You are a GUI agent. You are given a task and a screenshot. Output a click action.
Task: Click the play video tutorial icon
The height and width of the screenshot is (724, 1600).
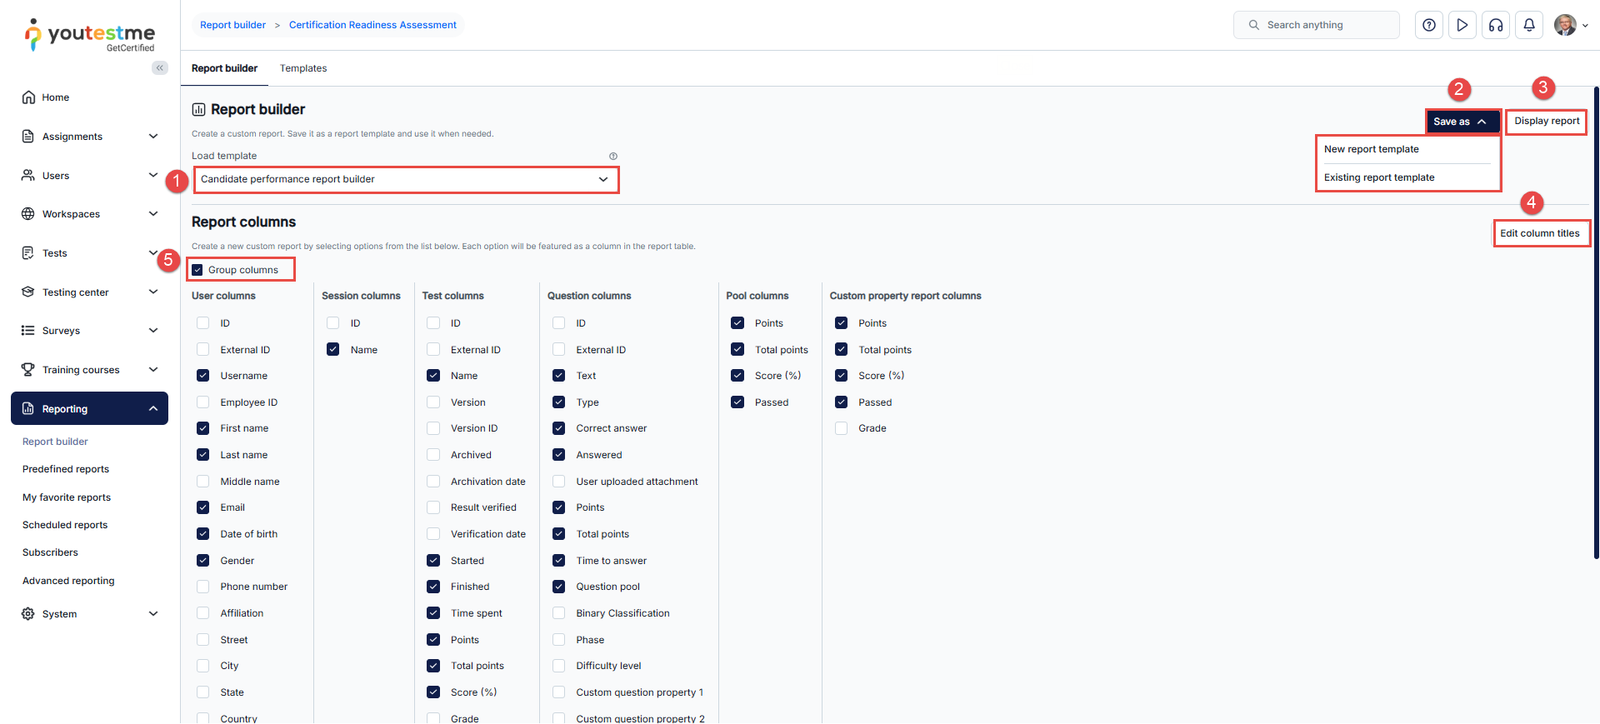tap(1462, 25)
